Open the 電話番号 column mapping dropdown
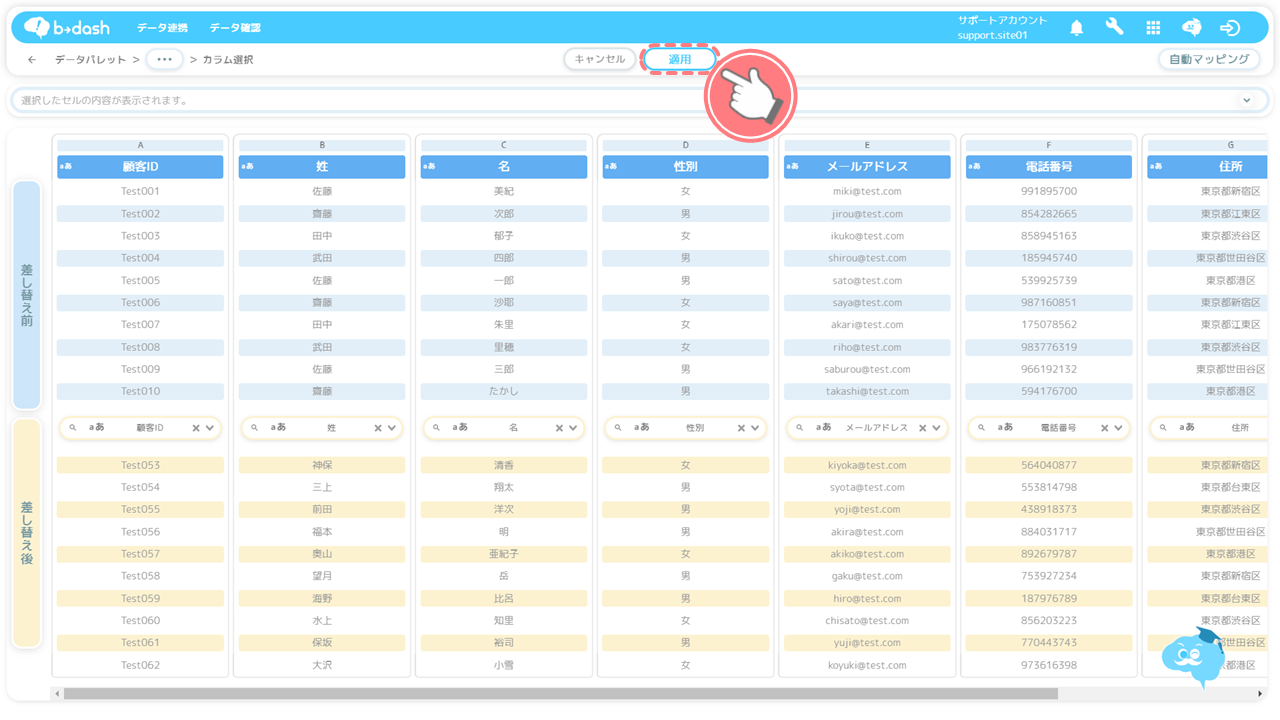Screen dimensions: 1280x720 [x=1119, y=428]
